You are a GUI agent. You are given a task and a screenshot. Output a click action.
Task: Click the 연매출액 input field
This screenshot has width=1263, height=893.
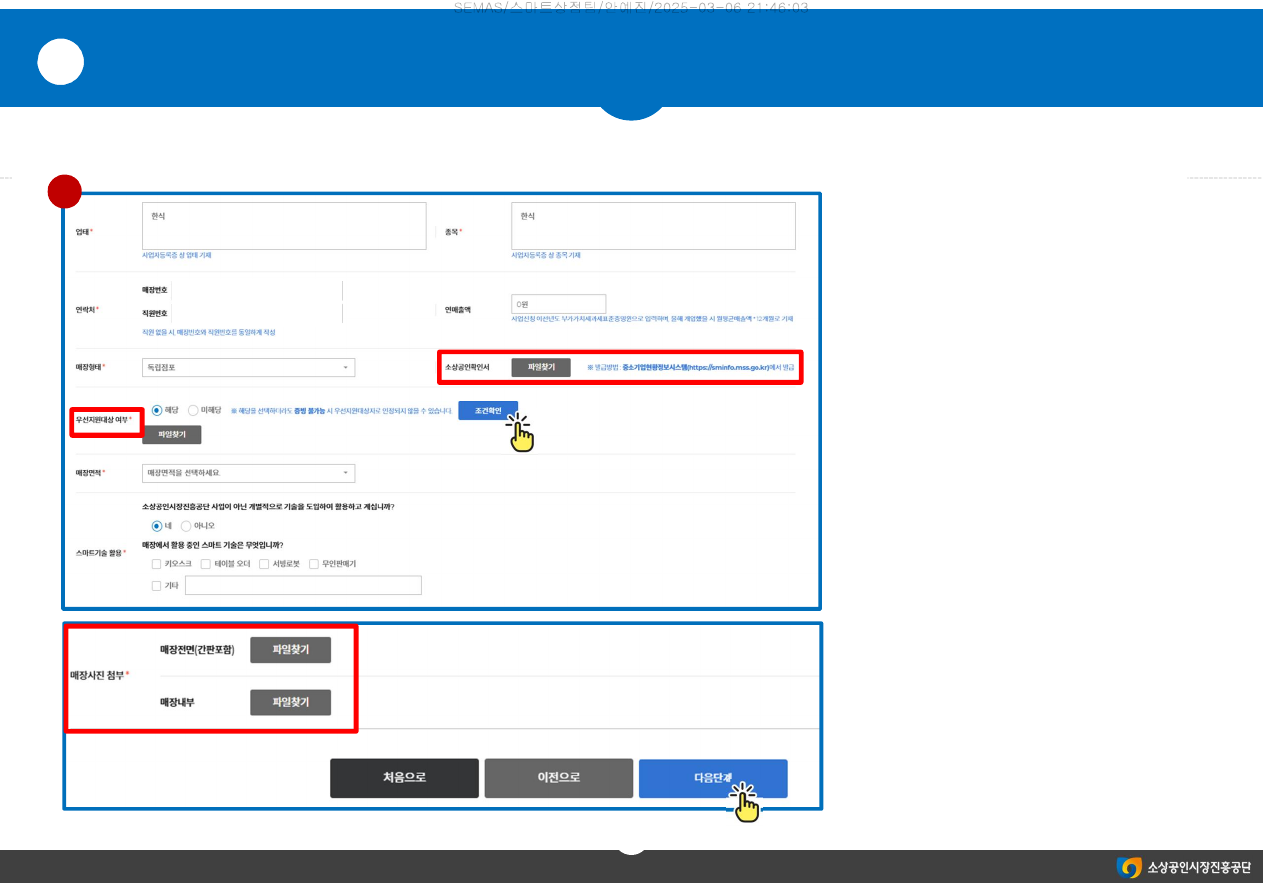pyautogui.click(x=558, y=304)
